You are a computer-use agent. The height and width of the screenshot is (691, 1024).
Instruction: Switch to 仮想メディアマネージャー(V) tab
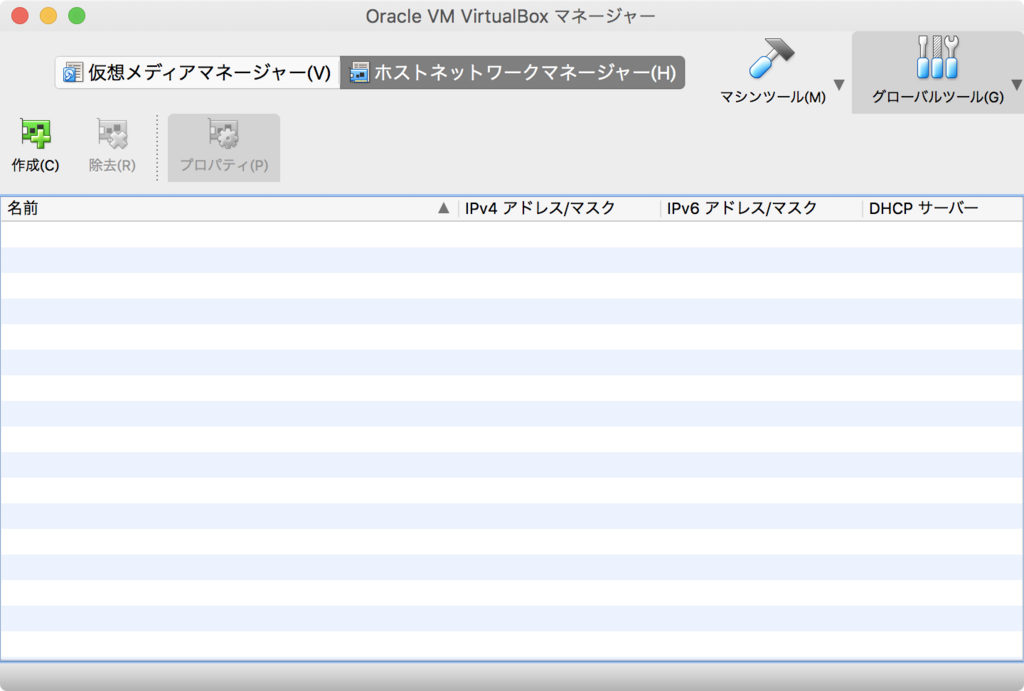pos(197,72)
